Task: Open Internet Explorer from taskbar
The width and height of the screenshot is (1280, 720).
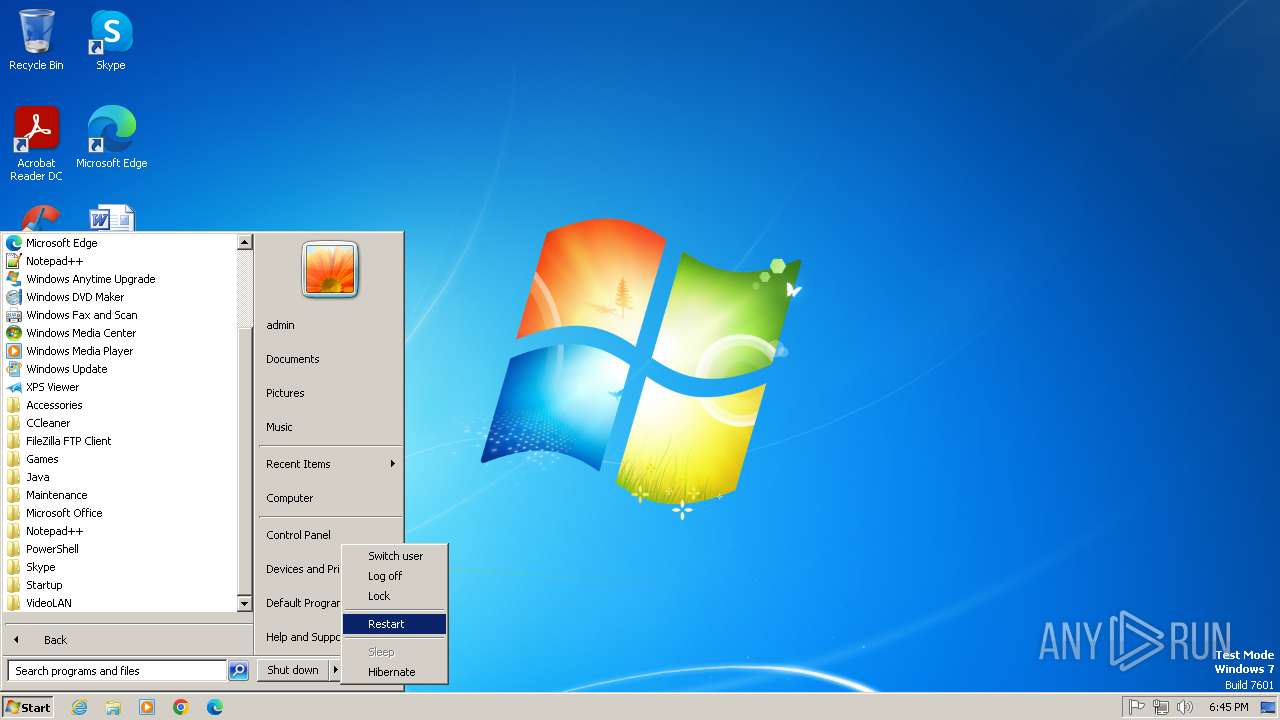Action: tap(79, 707)
